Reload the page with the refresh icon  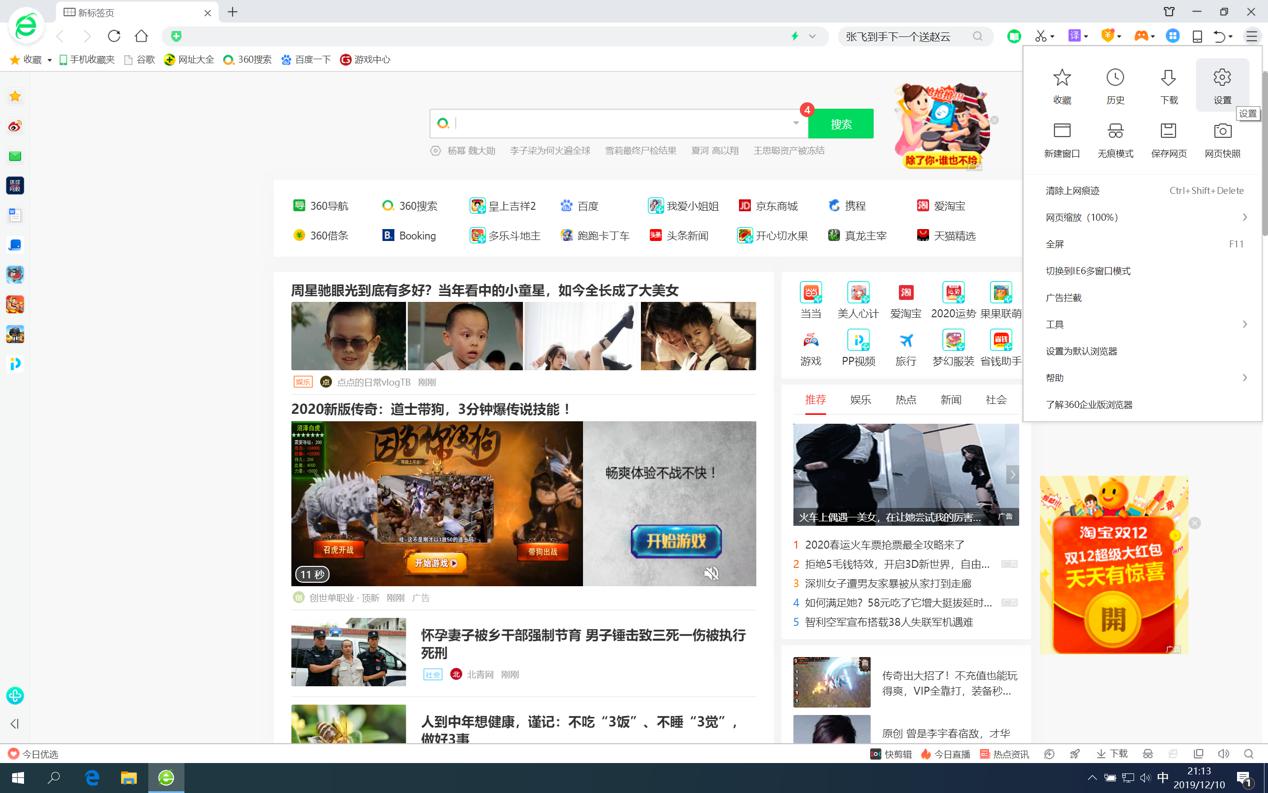click(114, 36)
